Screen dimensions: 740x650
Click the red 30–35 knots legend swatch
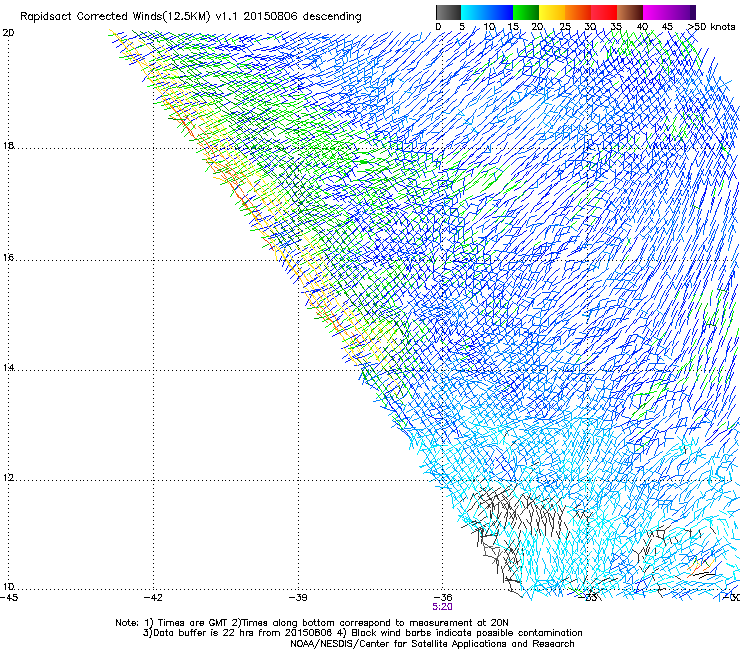(604, 12)
